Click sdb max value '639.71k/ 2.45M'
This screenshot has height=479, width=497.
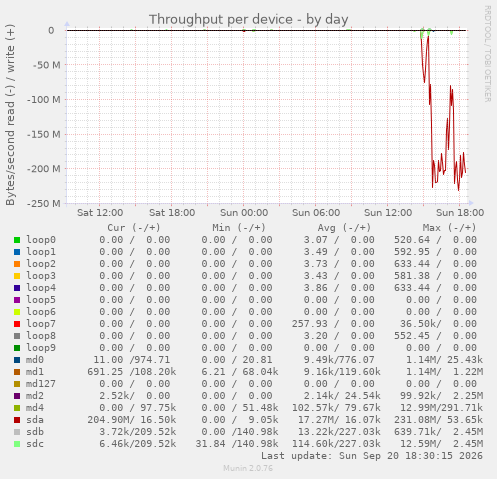(x=438, y=432)
